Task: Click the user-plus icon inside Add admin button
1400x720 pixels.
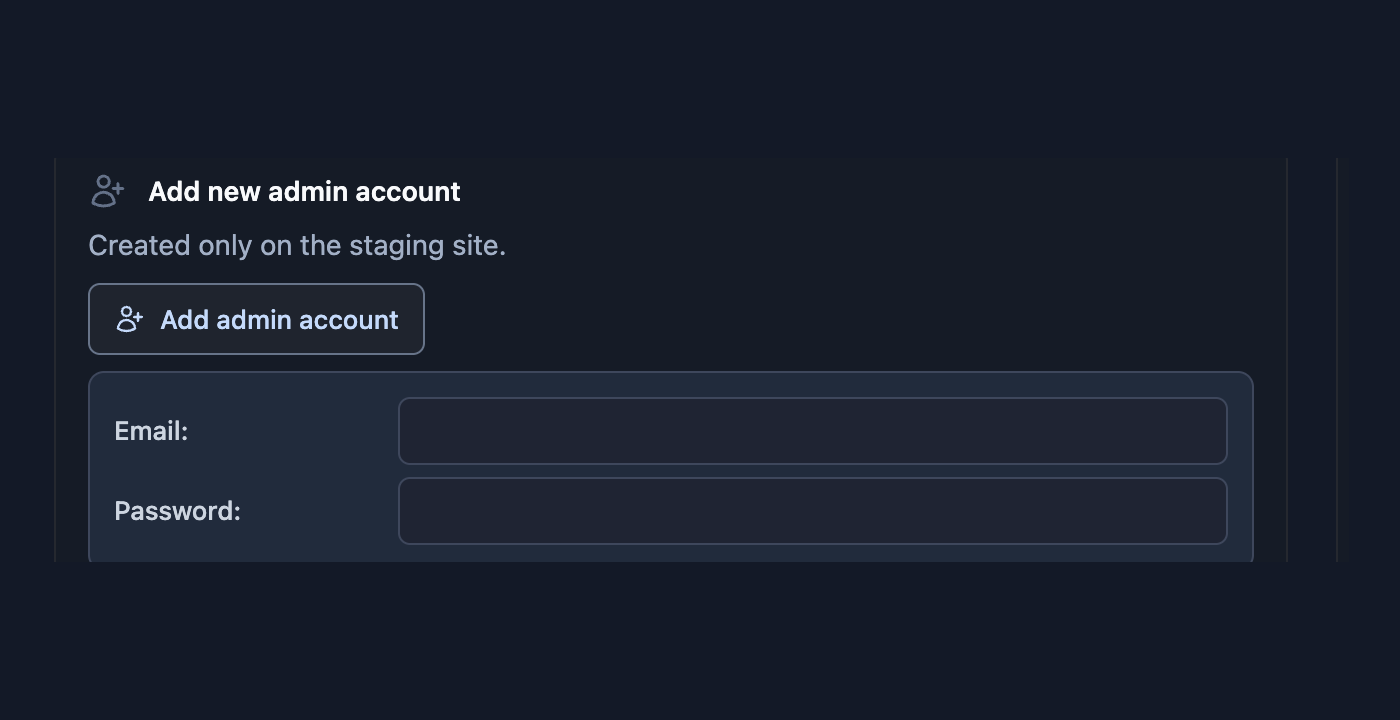Action: [x=130, y=319]
